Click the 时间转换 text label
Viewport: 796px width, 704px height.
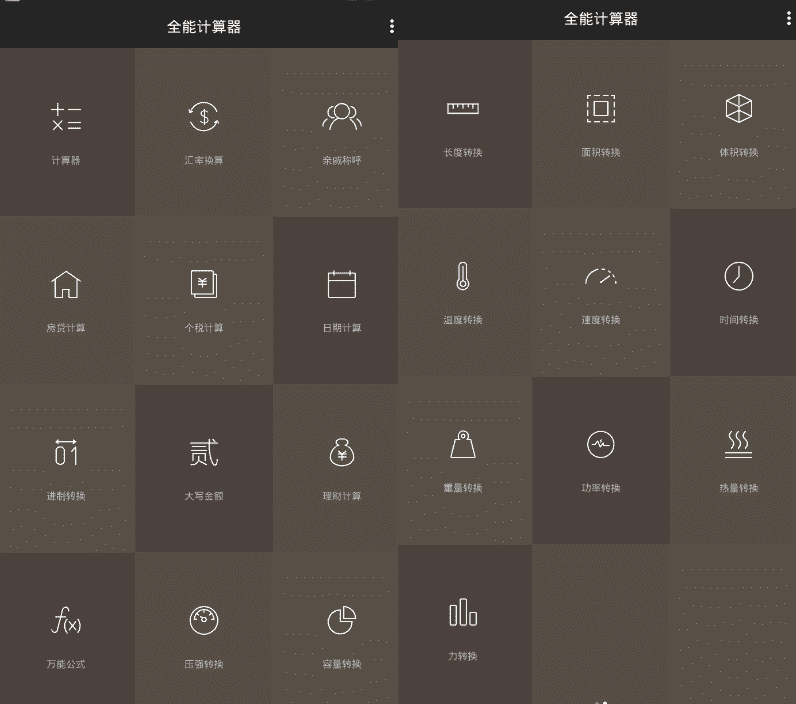click(x=739, y=320)
